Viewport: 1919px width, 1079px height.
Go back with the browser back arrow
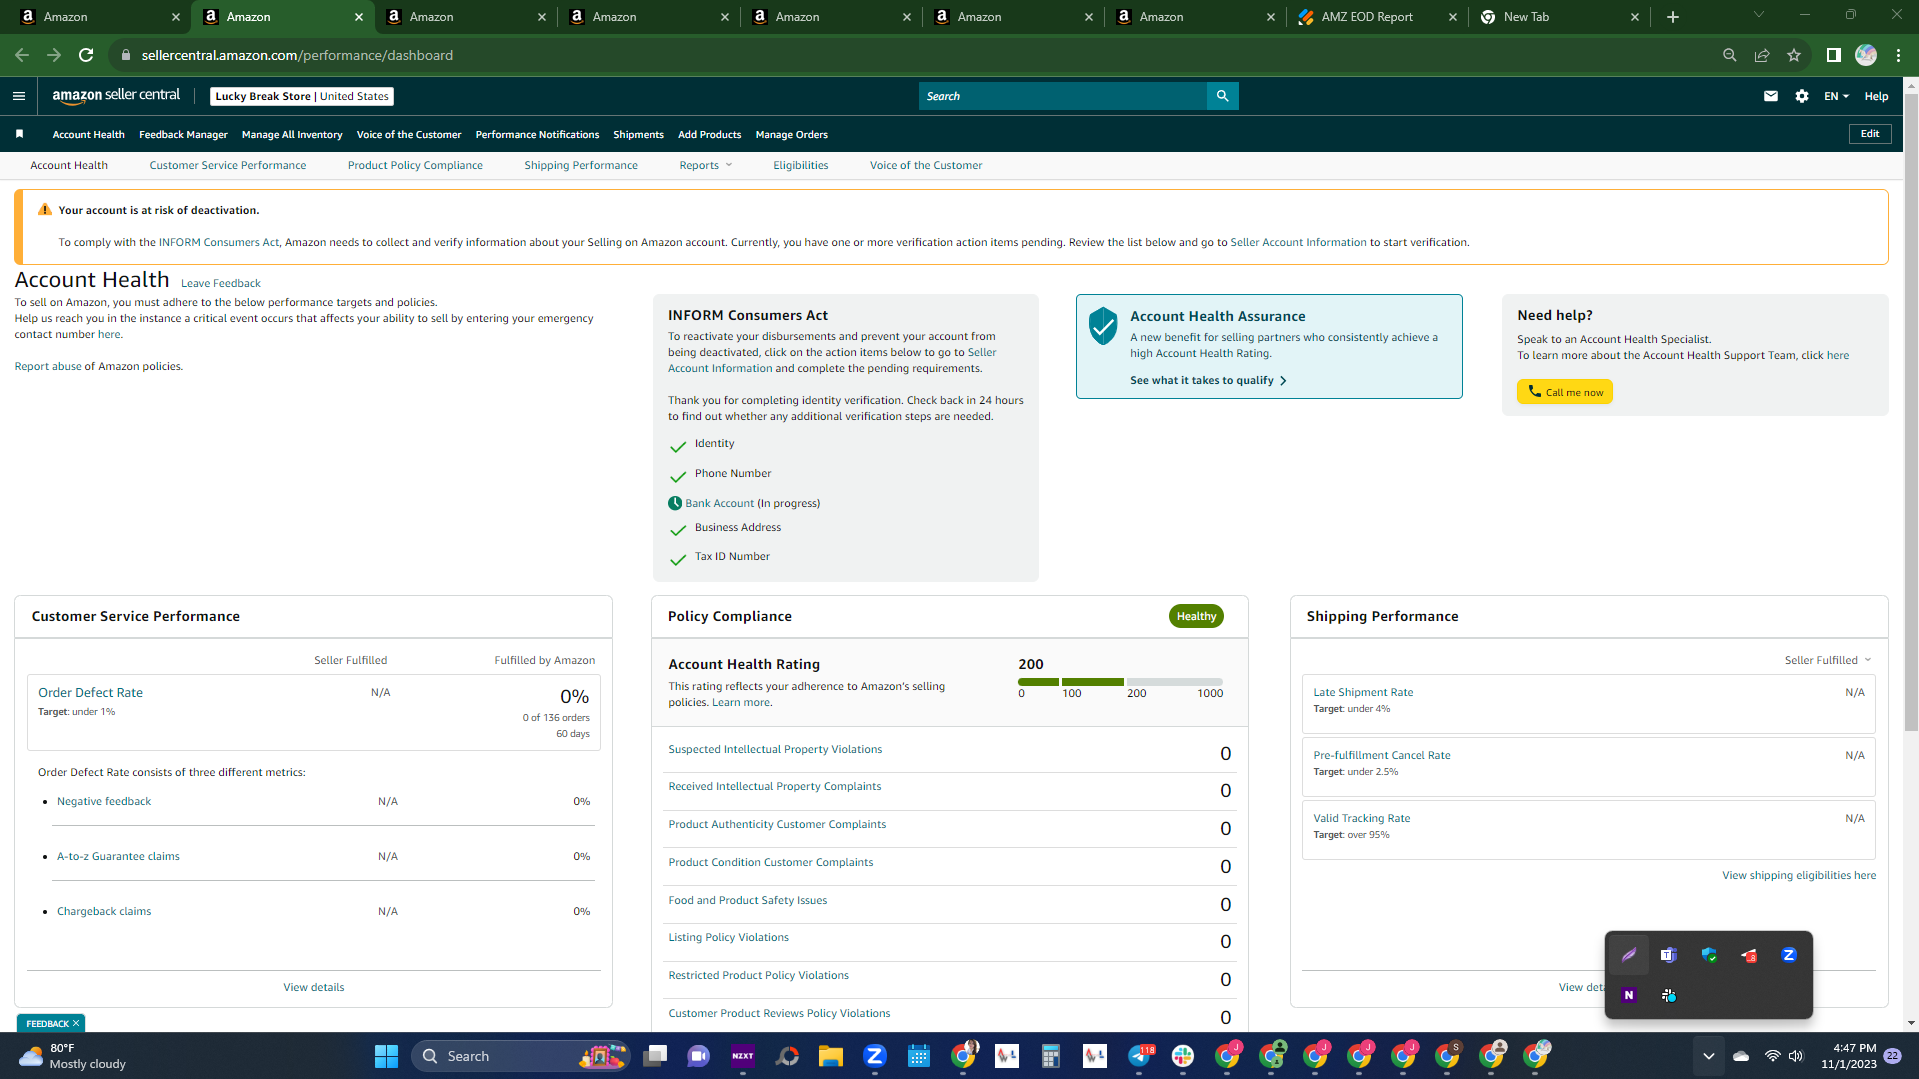[22, 55]
